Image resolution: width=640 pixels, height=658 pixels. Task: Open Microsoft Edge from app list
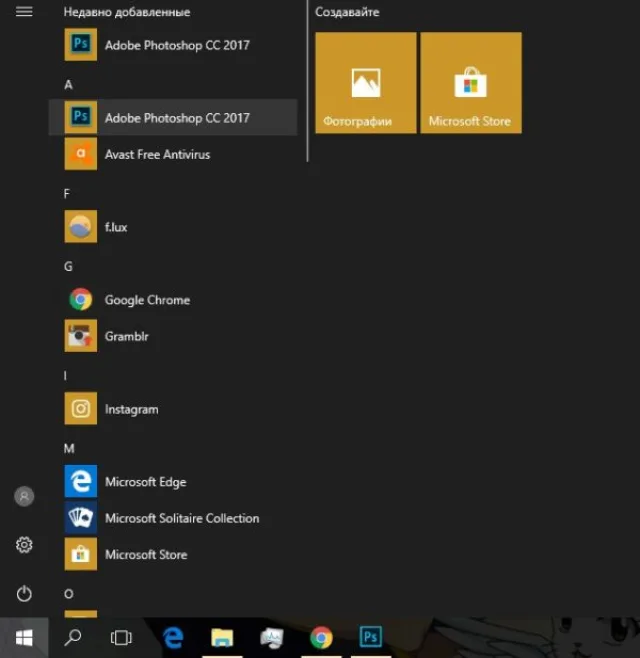pyautogui.click(x=173, y=481)
